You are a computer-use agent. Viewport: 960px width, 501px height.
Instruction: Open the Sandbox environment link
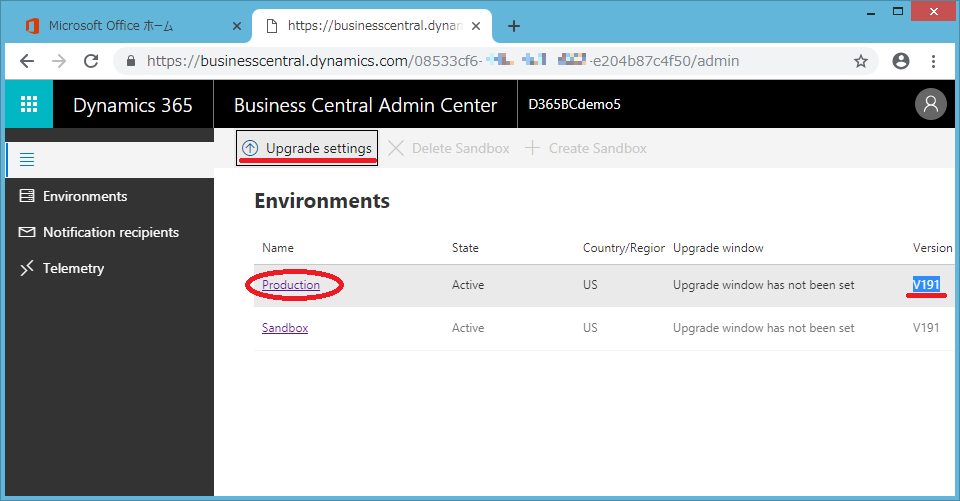coord(285,328)
